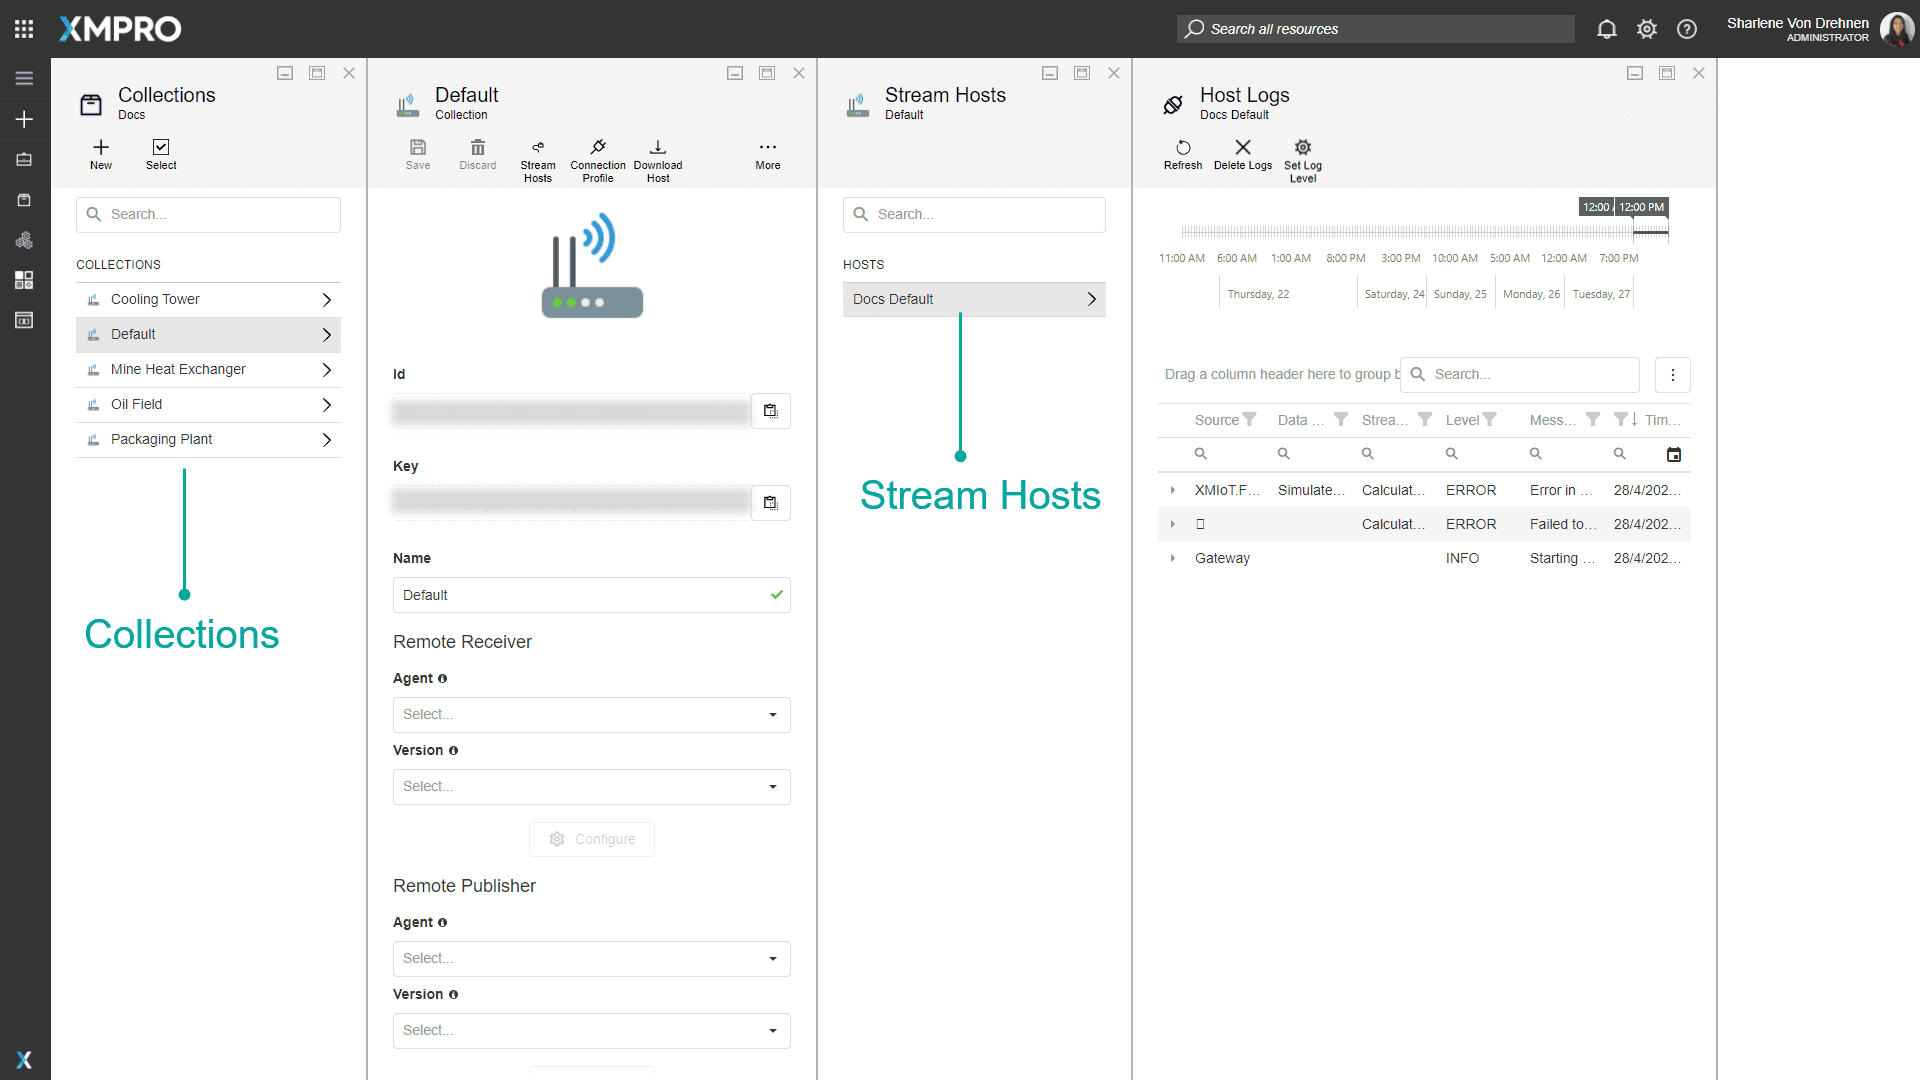Open the Remote Receiver Agent dropdown
This screenshot has width=1920, height=1080.
click(x=591, y=715)
